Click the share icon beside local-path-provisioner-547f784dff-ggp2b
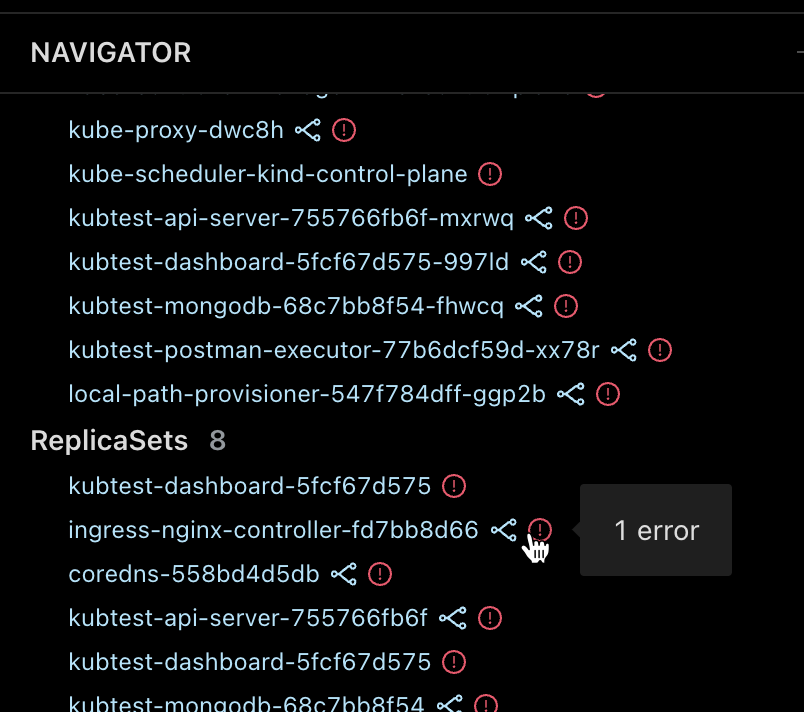The width and height of the screenshot is (804, 712). [x=571, y=394]
